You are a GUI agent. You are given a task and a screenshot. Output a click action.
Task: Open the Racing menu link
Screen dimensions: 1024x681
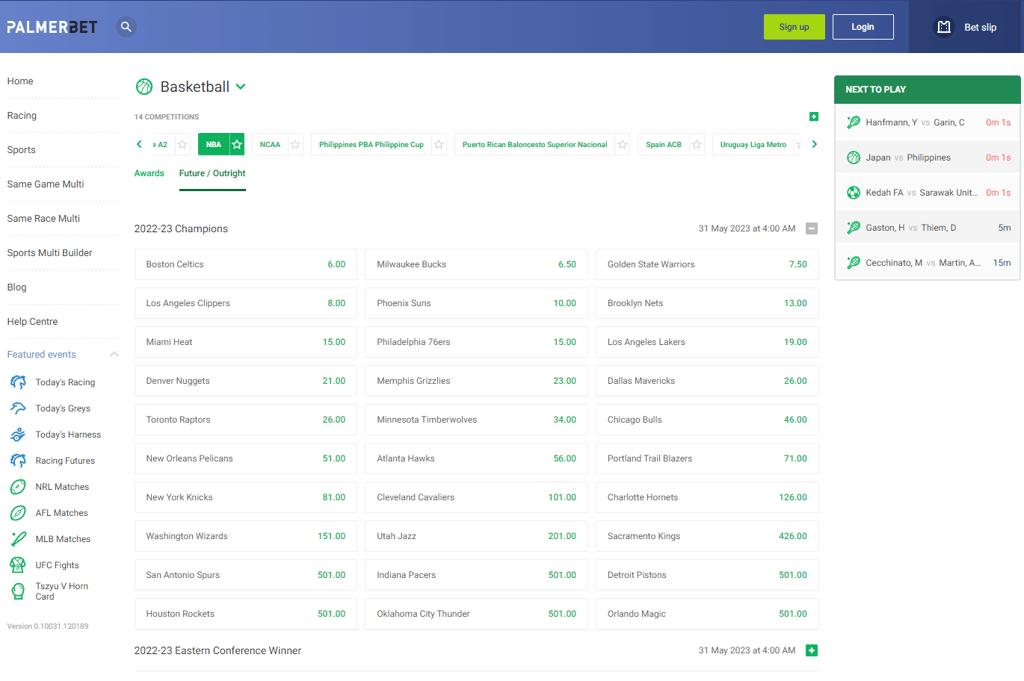[x=22, y=116]
